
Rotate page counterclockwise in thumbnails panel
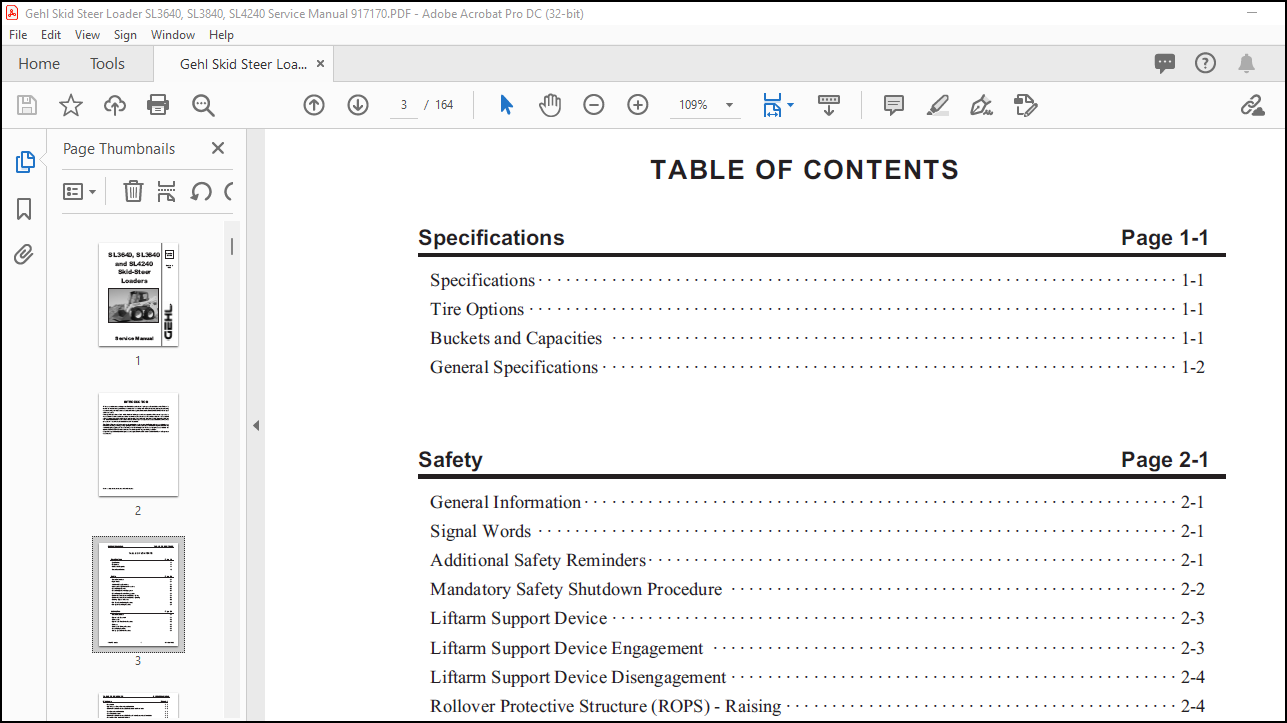201,191
